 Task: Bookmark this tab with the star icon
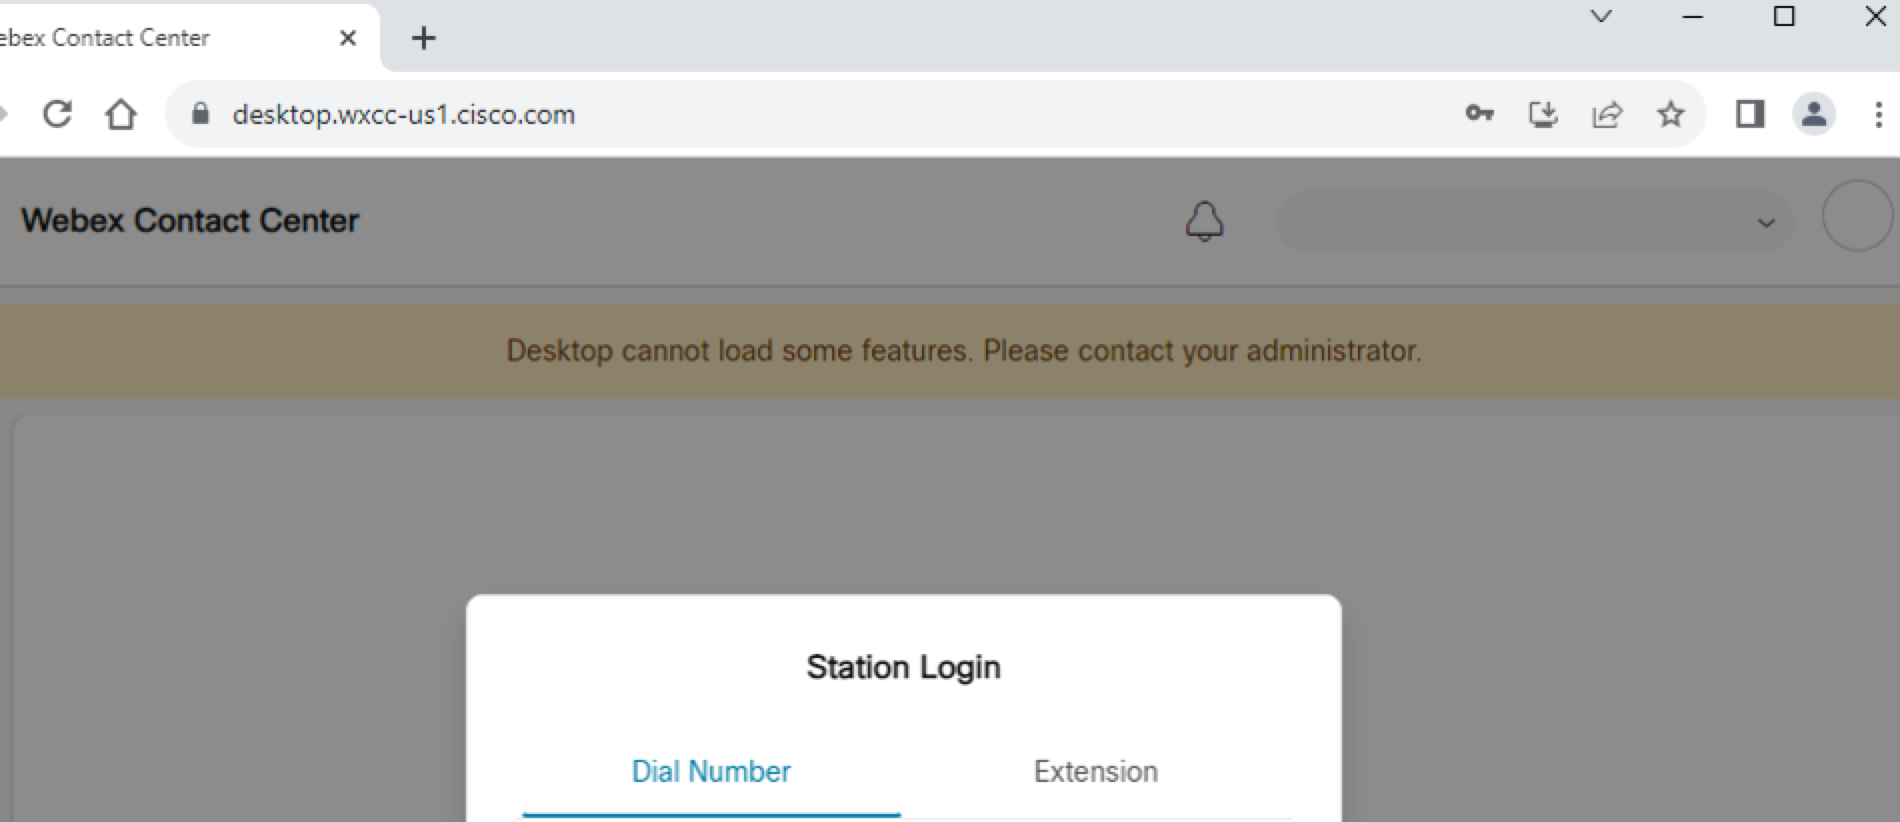(x=1671, y=114)
